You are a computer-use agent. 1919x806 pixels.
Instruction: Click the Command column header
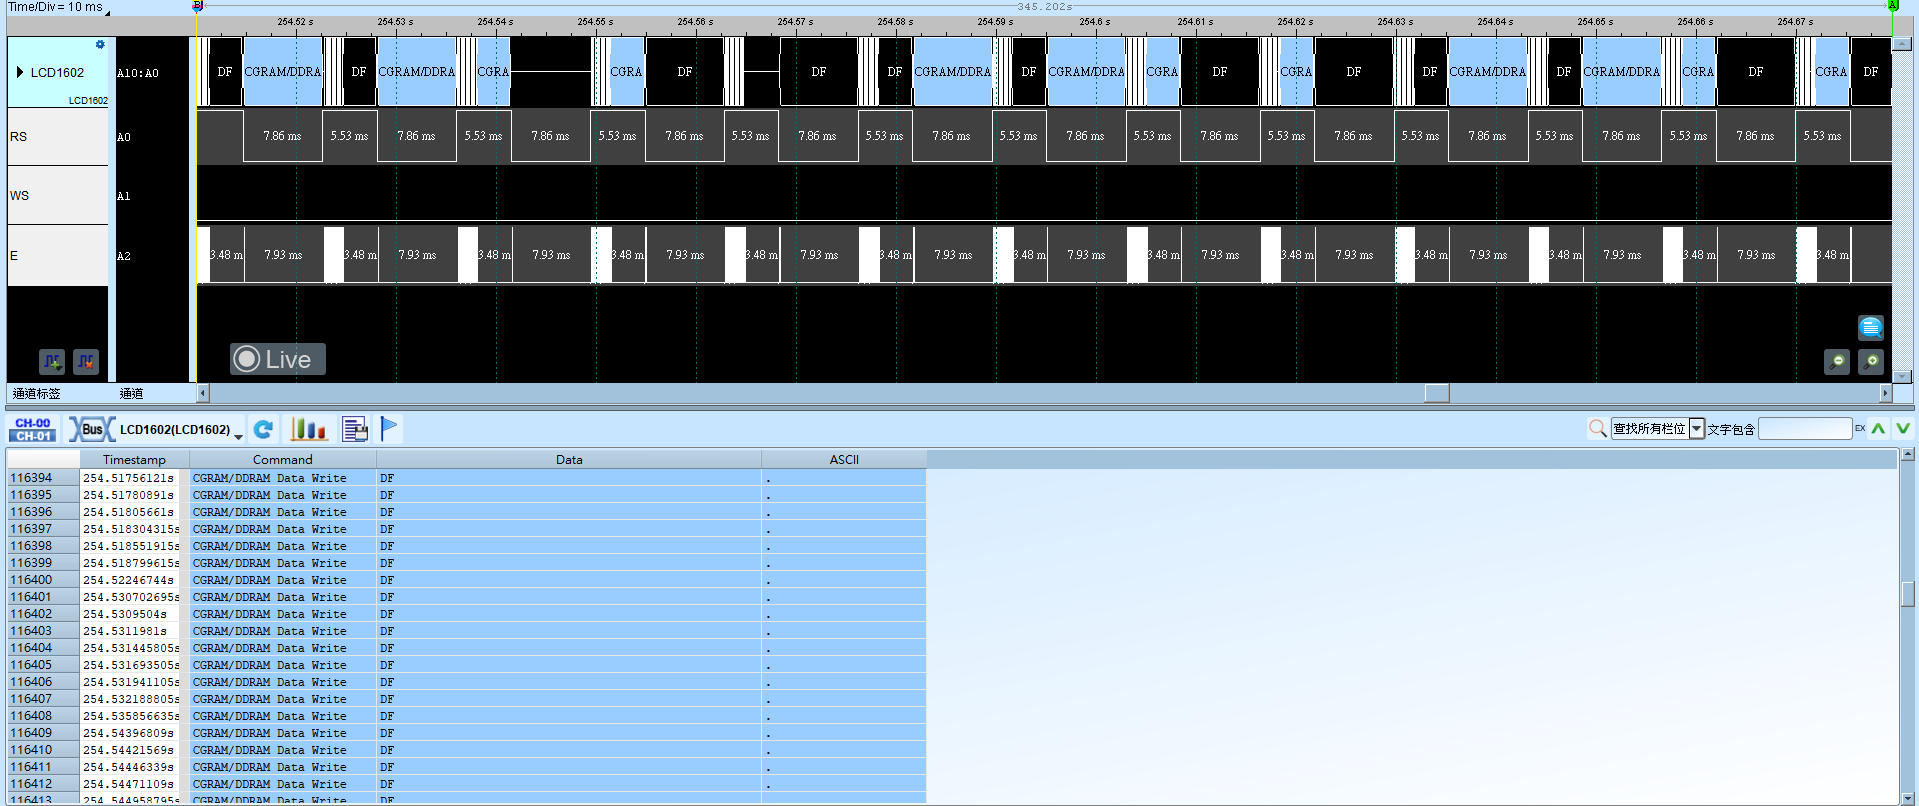tap(282, 460)
